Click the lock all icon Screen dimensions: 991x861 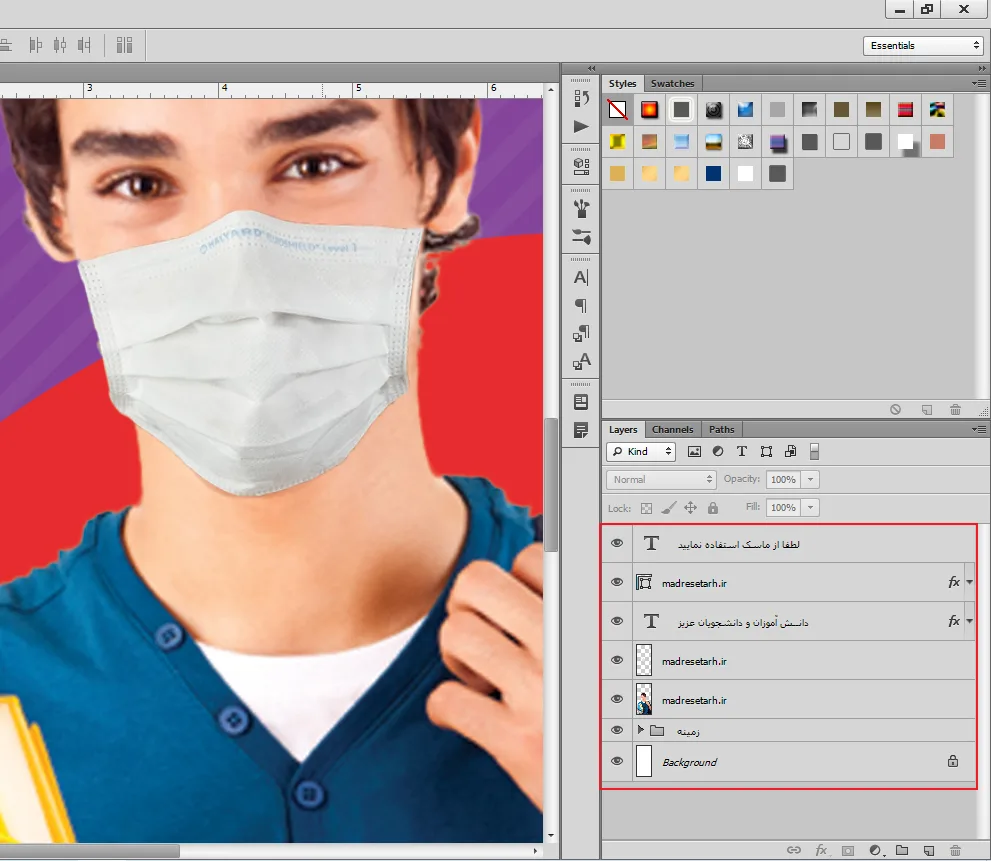coord(713,508)
